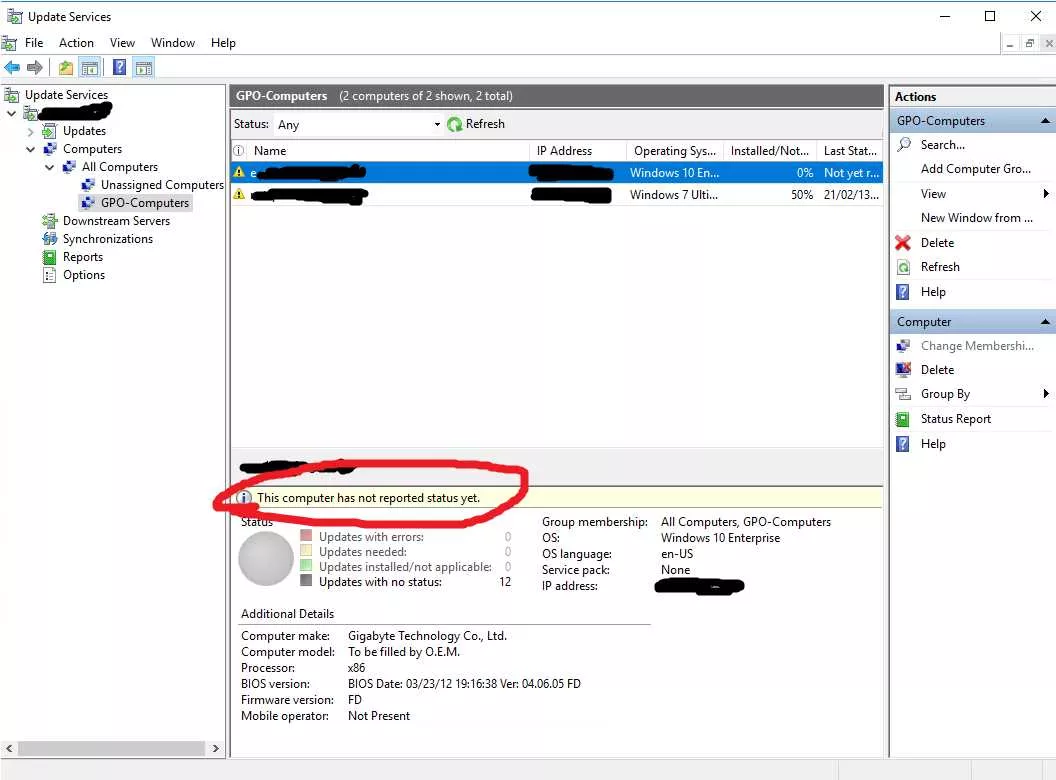Click New Window from Here action
Image resolution: width=1056 pixels, height=780 pixels.
(977, 218)
